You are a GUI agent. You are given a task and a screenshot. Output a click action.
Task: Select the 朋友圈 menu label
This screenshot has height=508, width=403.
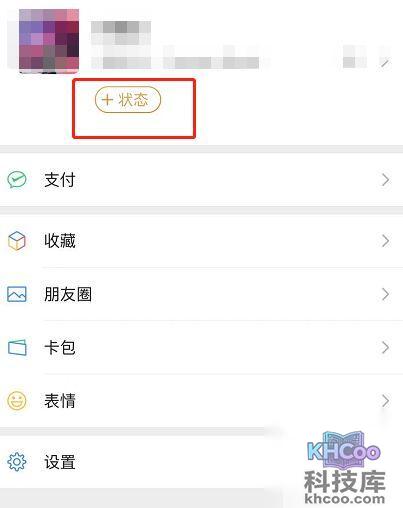68,294
